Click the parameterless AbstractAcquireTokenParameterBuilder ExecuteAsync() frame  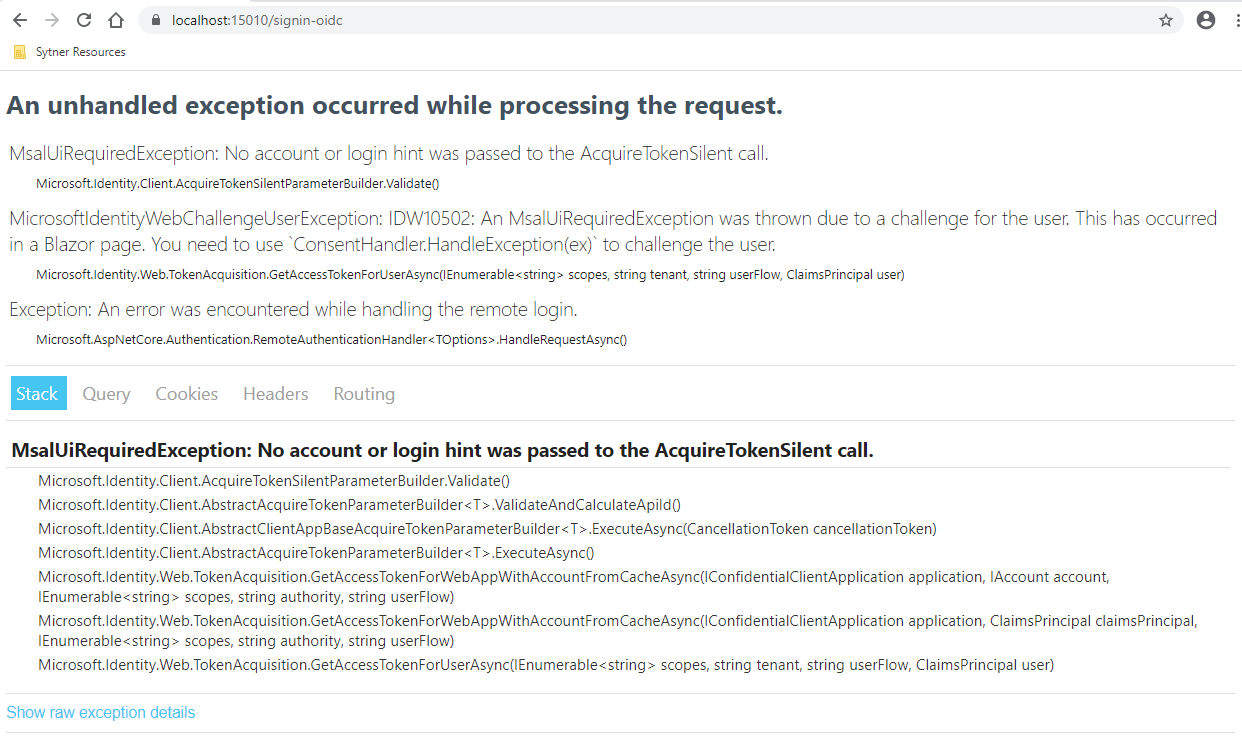(x=316, y=553)
